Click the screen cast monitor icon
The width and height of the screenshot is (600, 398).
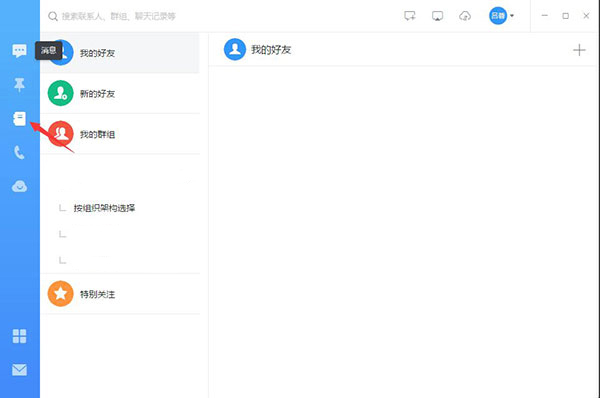point(437,16)
